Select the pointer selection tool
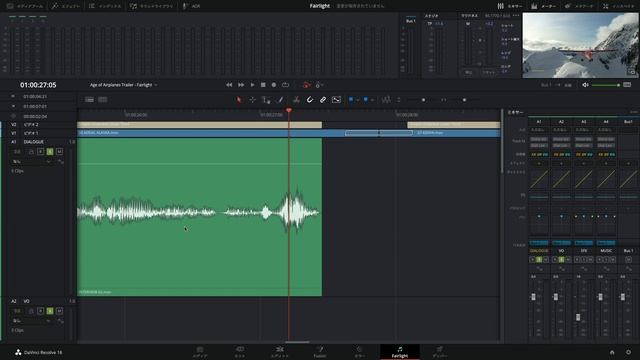Viewport: 640px width, 360px height. 239,100
